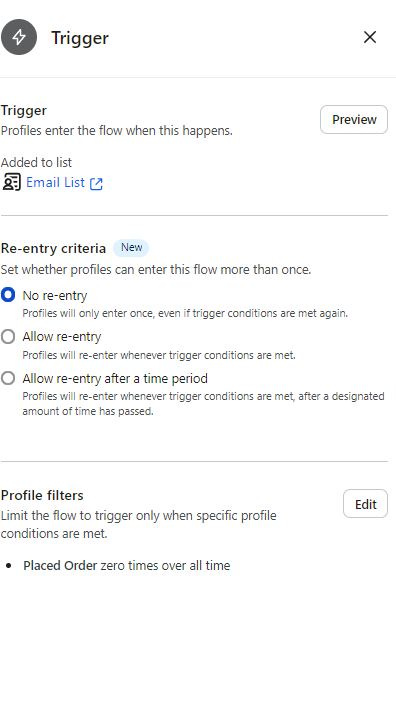Select the No re-entry radio button
396x720 pixels.
point(8,295)
